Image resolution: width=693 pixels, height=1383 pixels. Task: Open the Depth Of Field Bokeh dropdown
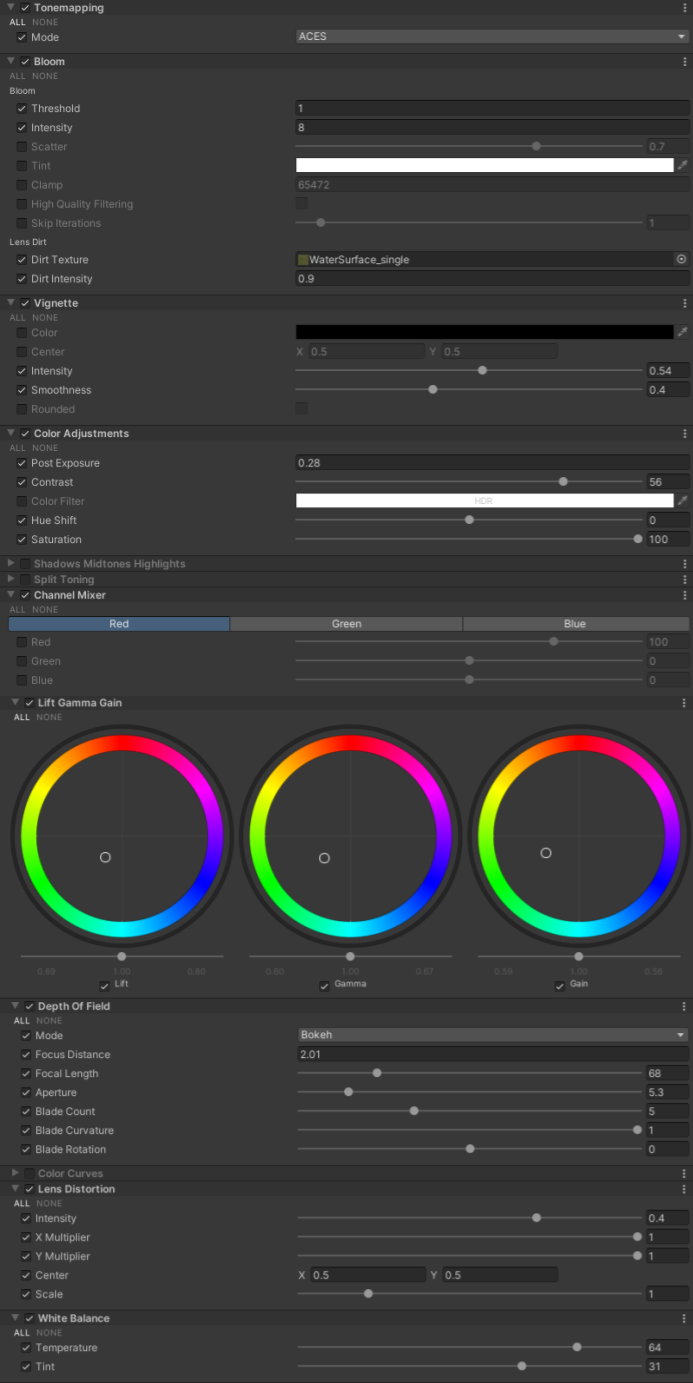point(492,1036)
